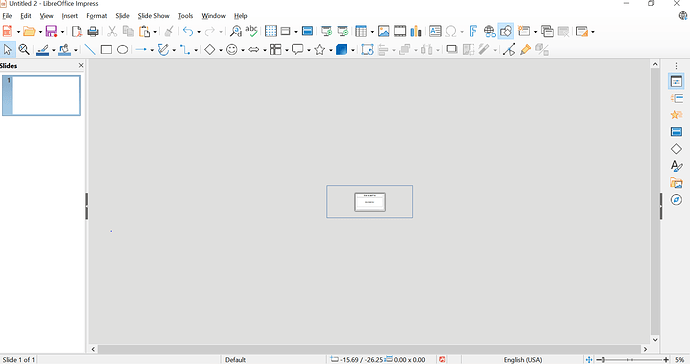690x364 pixels.
Task: Open Find & Replace tool
Action: pos(235,31)
